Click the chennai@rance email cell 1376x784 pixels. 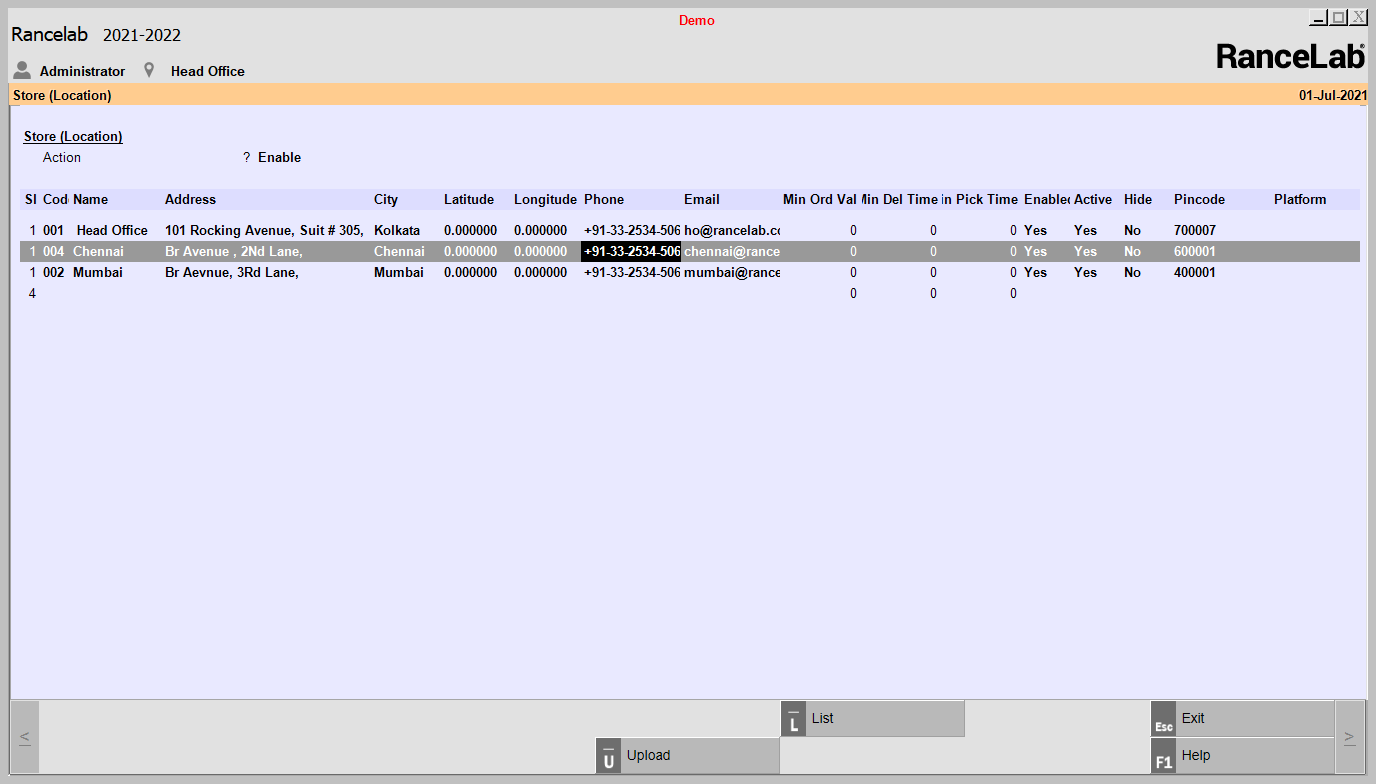[732, 252]
